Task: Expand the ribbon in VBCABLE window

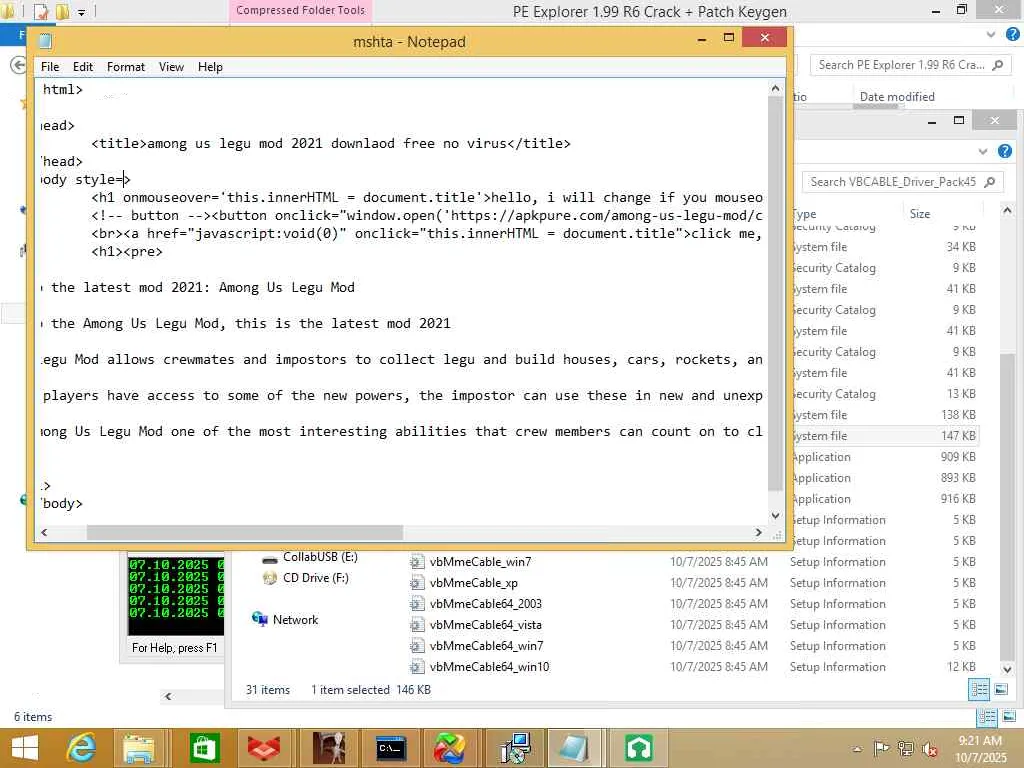Action: (982, 152)
